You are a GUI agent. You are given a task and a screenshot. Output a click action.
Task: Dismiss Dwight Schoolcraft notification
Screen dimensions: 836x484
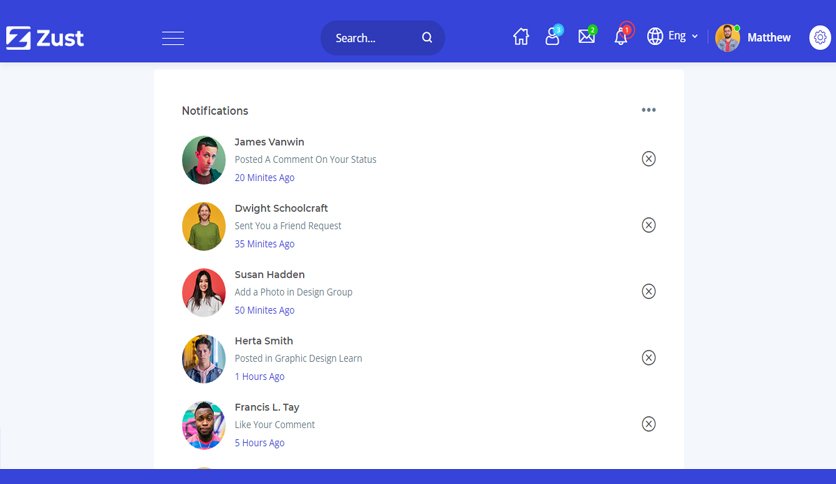648,225
